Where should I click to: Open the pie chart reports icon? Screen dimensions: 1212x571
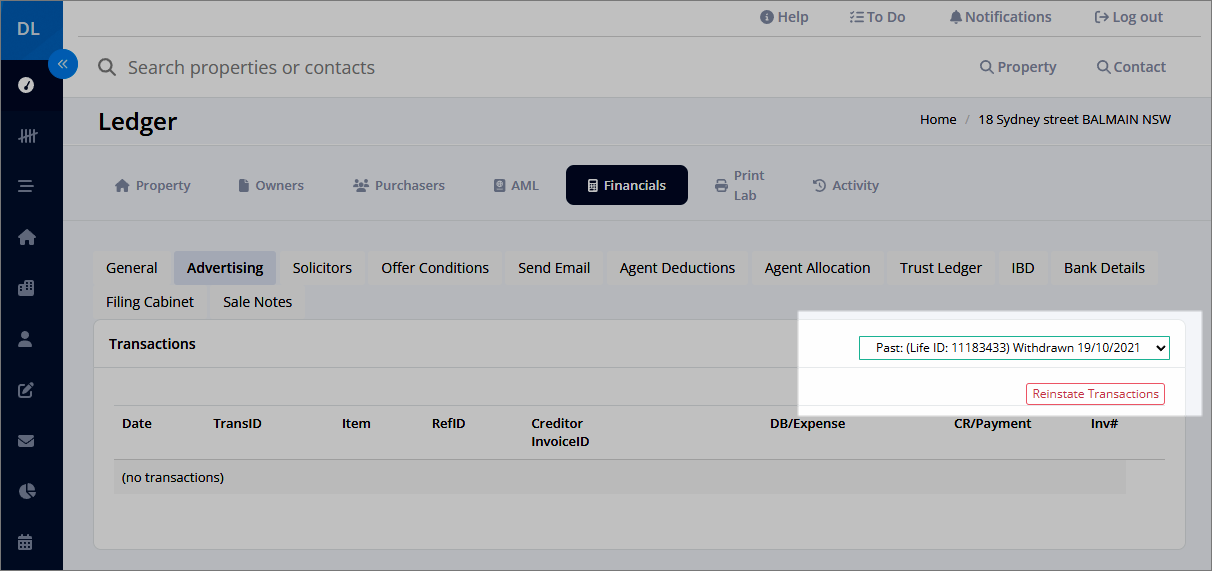(27, 491)
